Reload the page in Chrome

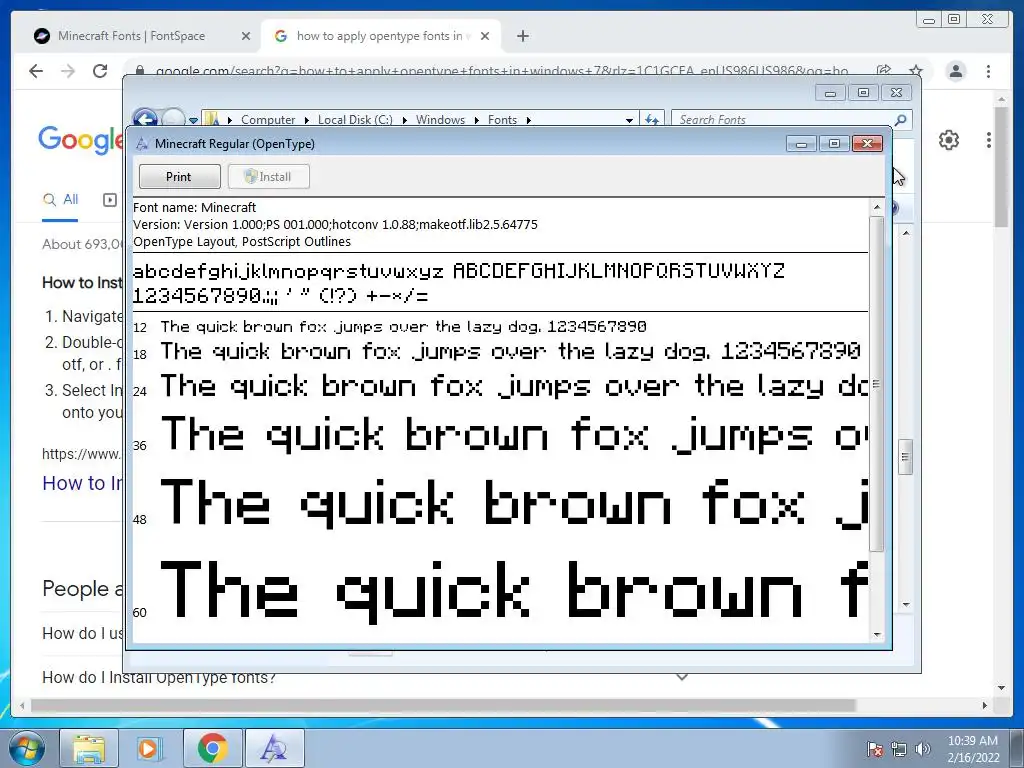coord(100,71)
